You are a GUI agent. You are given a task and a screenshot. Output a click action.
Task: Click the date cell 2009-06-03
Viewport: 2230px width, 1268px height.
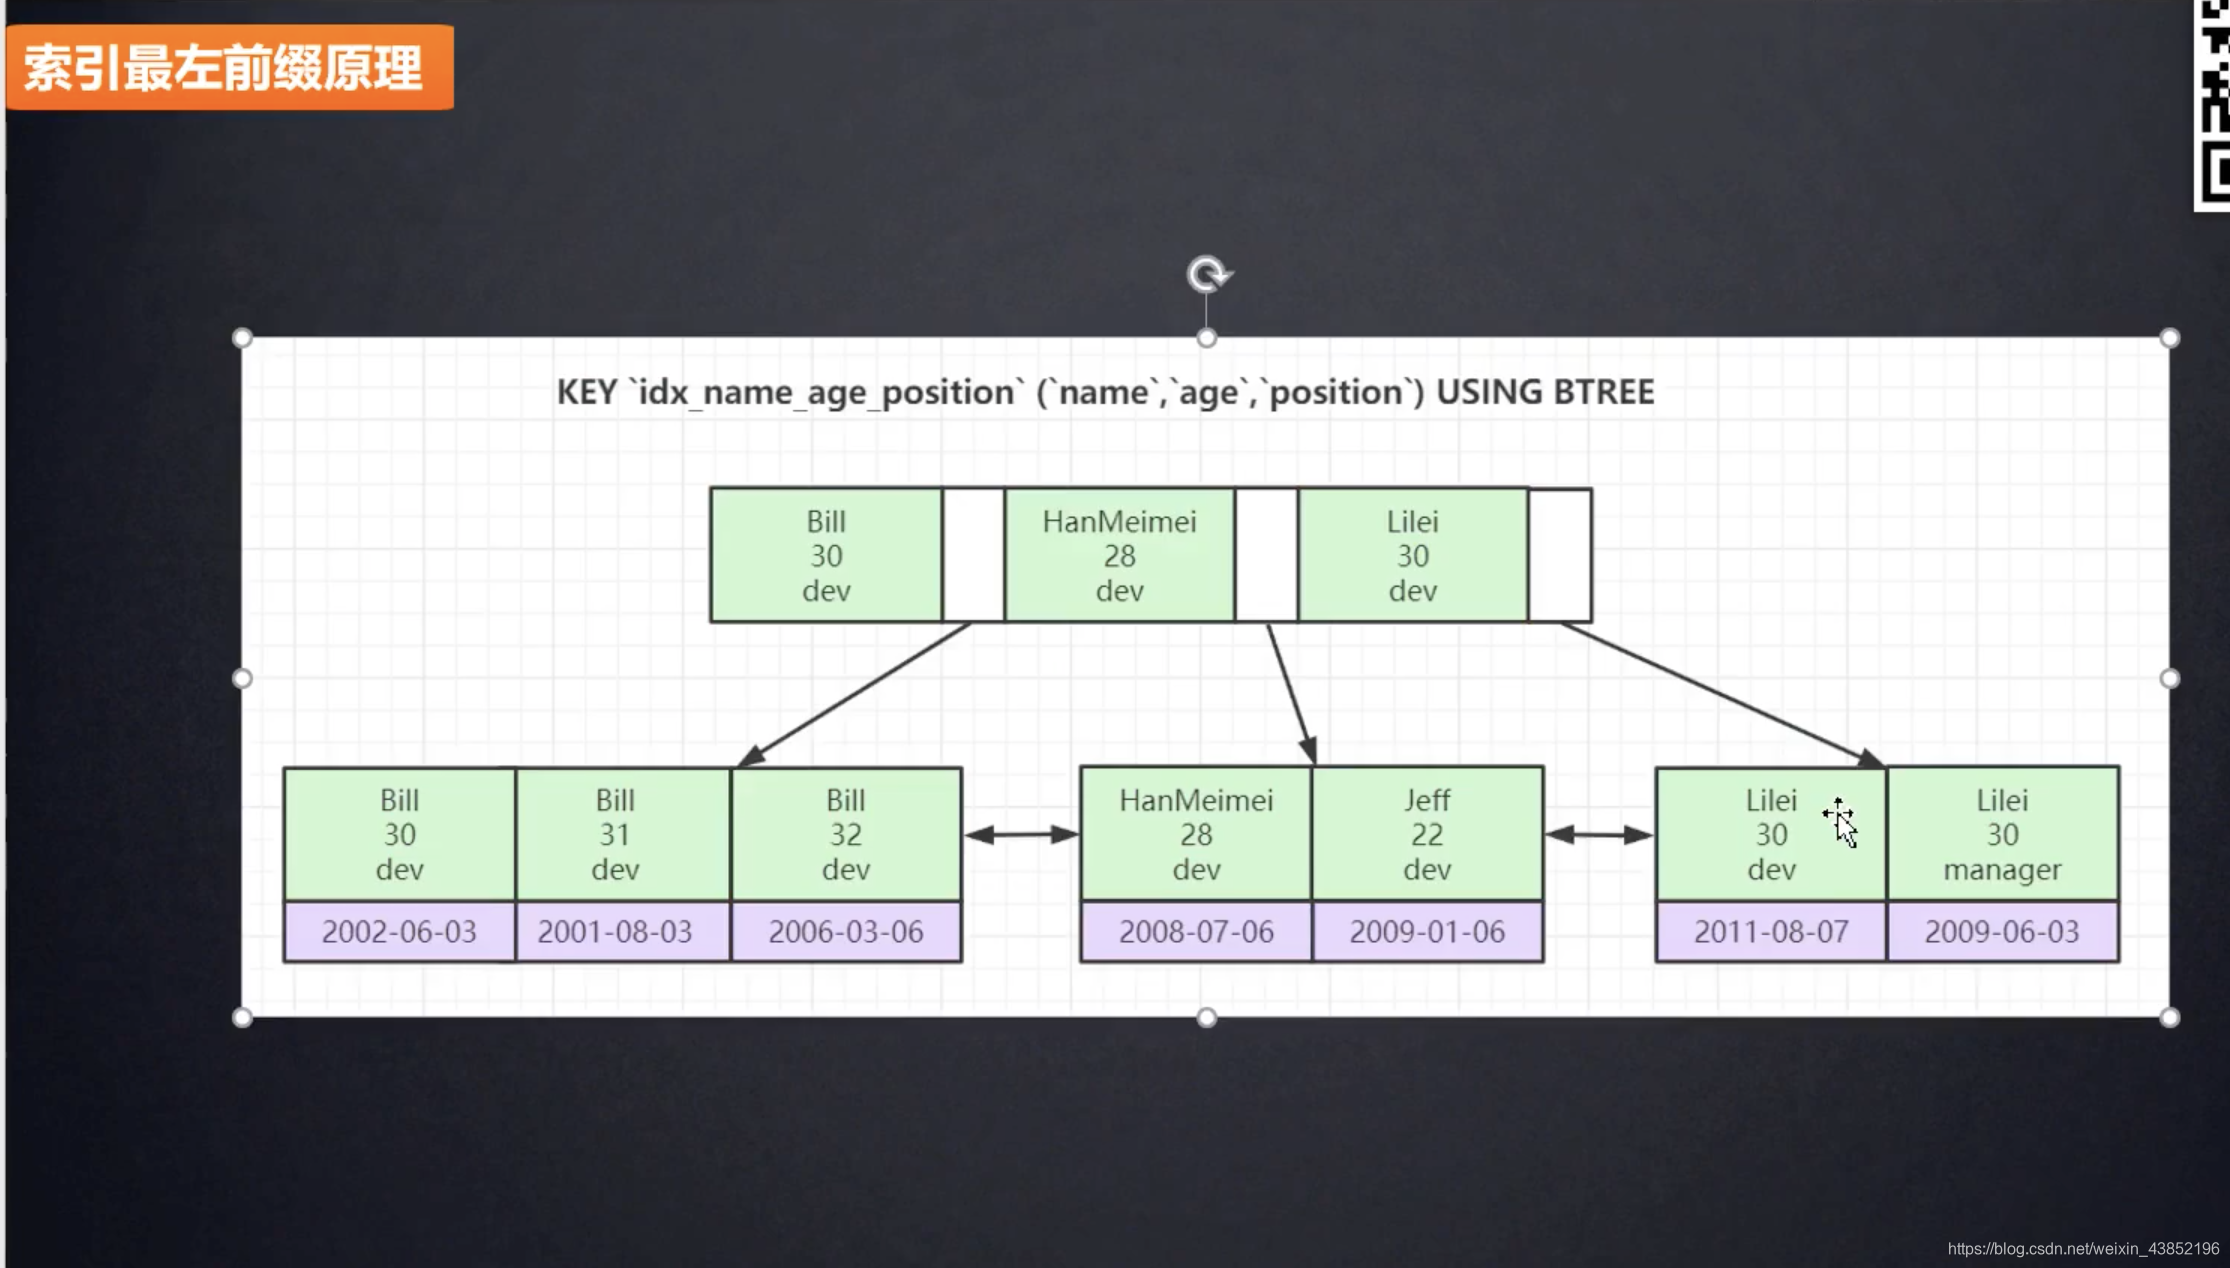(x=2002, y=931)
